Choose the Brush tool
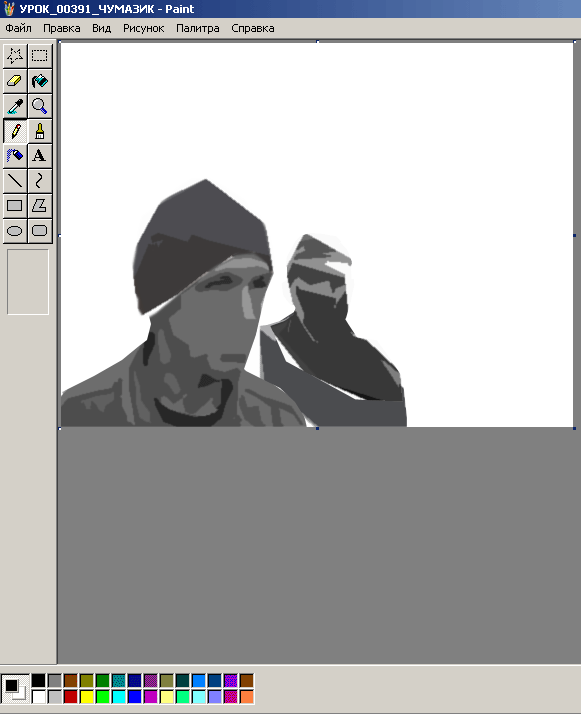Viewport: 581px width, 714px height. pyautogui.click(x=40, y=131)
